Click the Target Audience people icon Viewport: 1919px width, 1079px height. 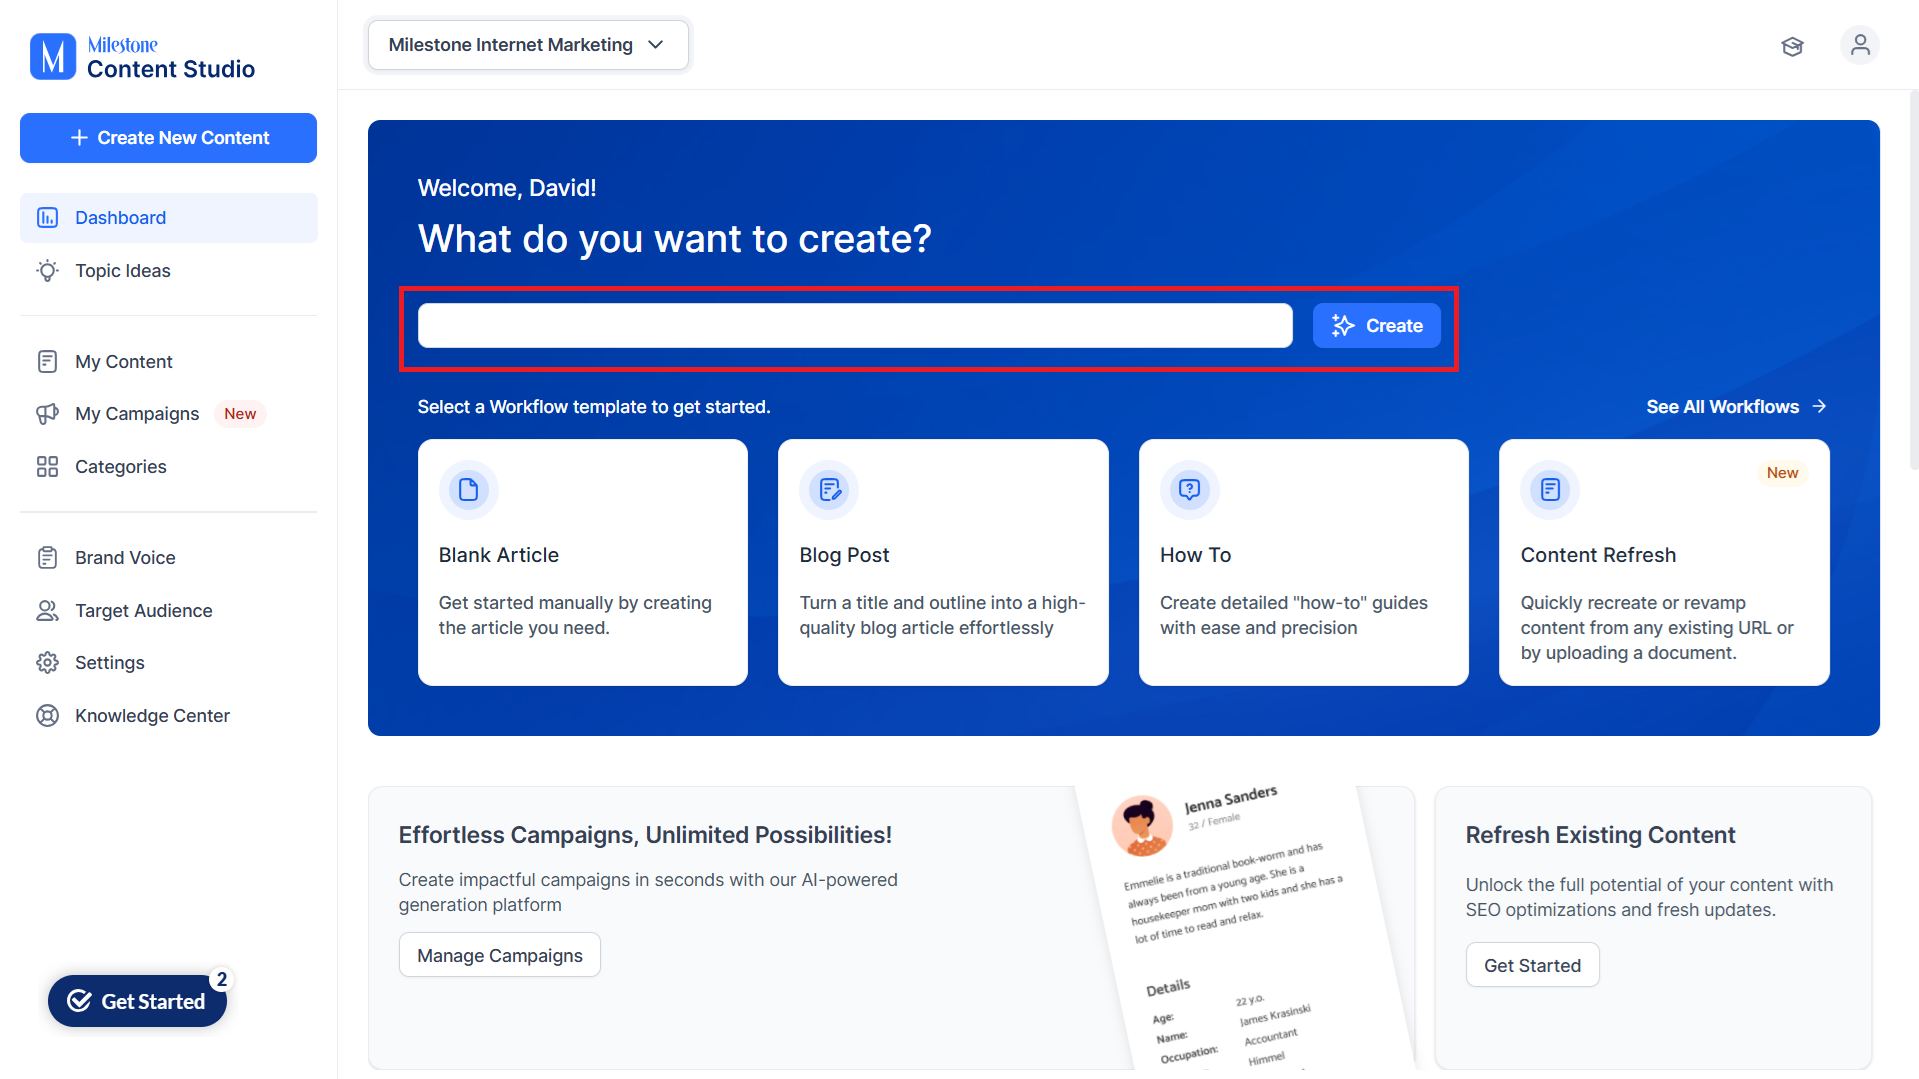click(47, 611)
